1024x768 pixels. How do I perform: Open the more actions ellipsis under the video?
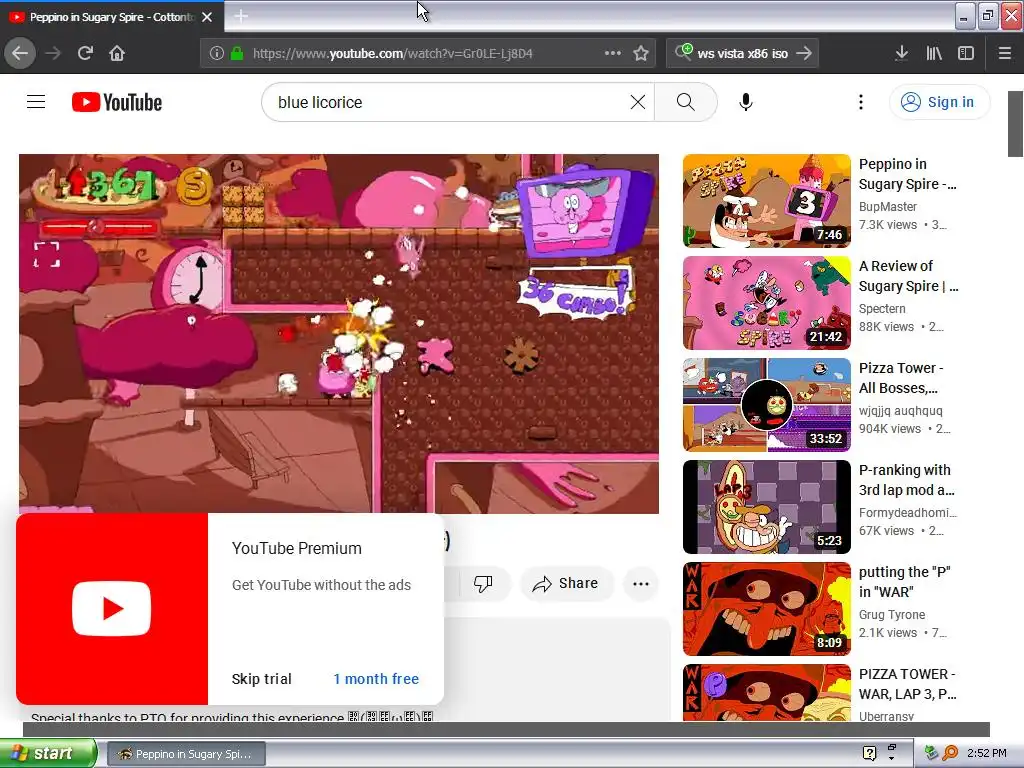pos(641,583)
